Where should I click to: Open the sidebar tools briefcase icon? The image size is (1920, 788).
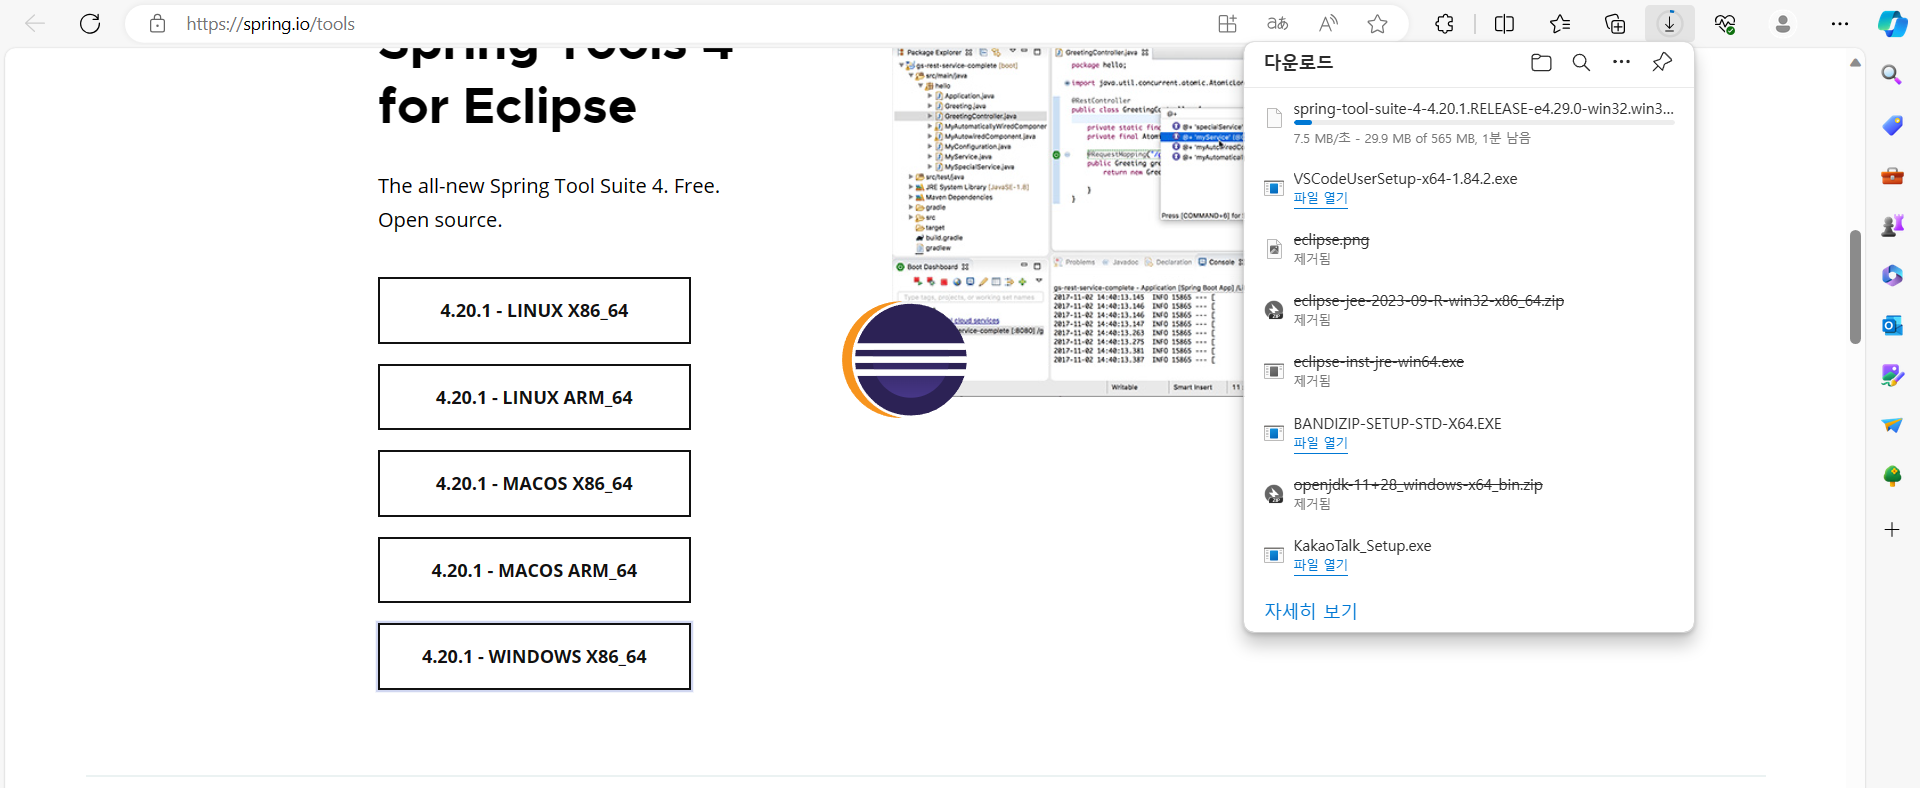(1892, 175)
